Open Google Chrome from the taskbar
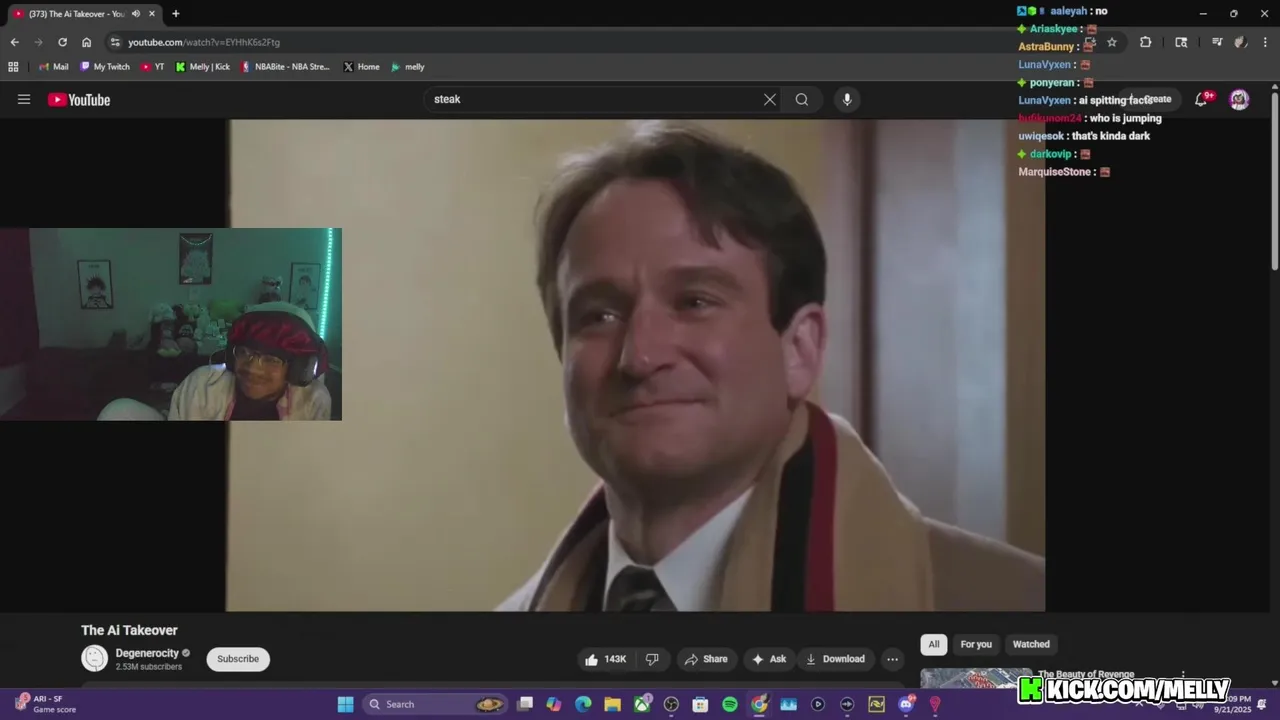Screen dimensions: 1280x720 [x=759, y=704]
